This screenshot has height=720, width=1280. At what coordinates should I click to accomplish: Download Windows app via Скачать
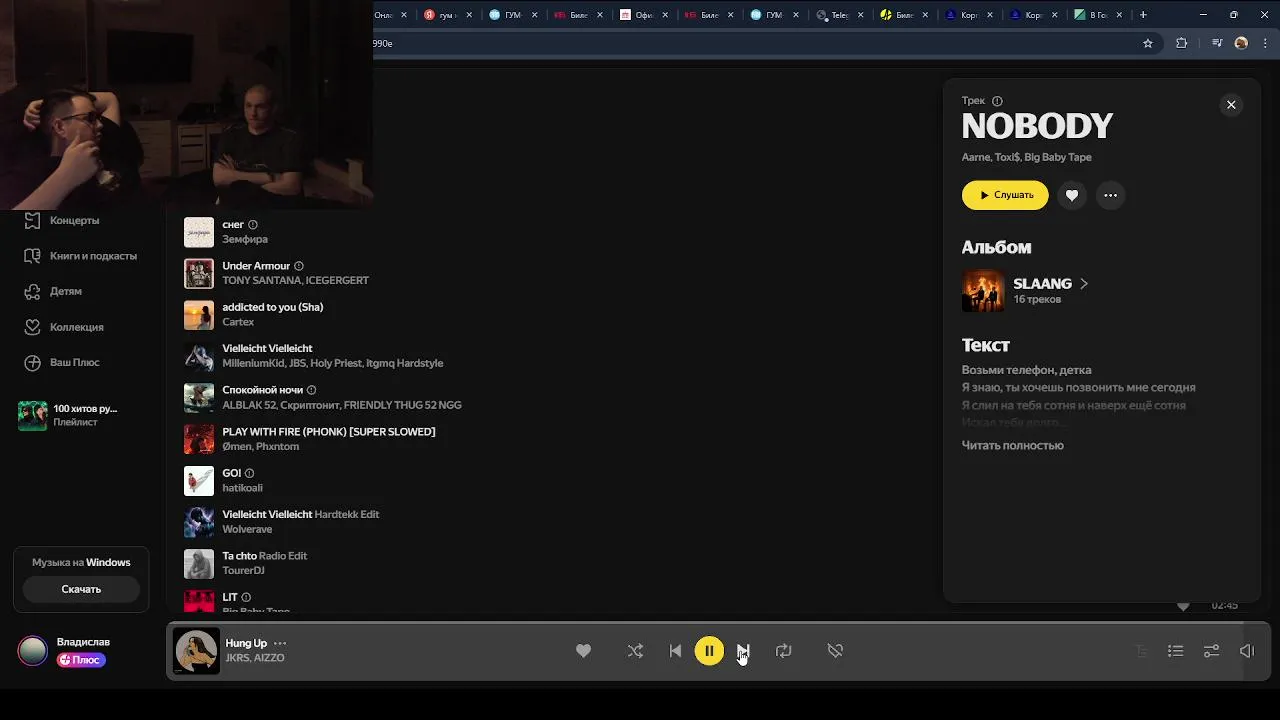tap(81, 589)
